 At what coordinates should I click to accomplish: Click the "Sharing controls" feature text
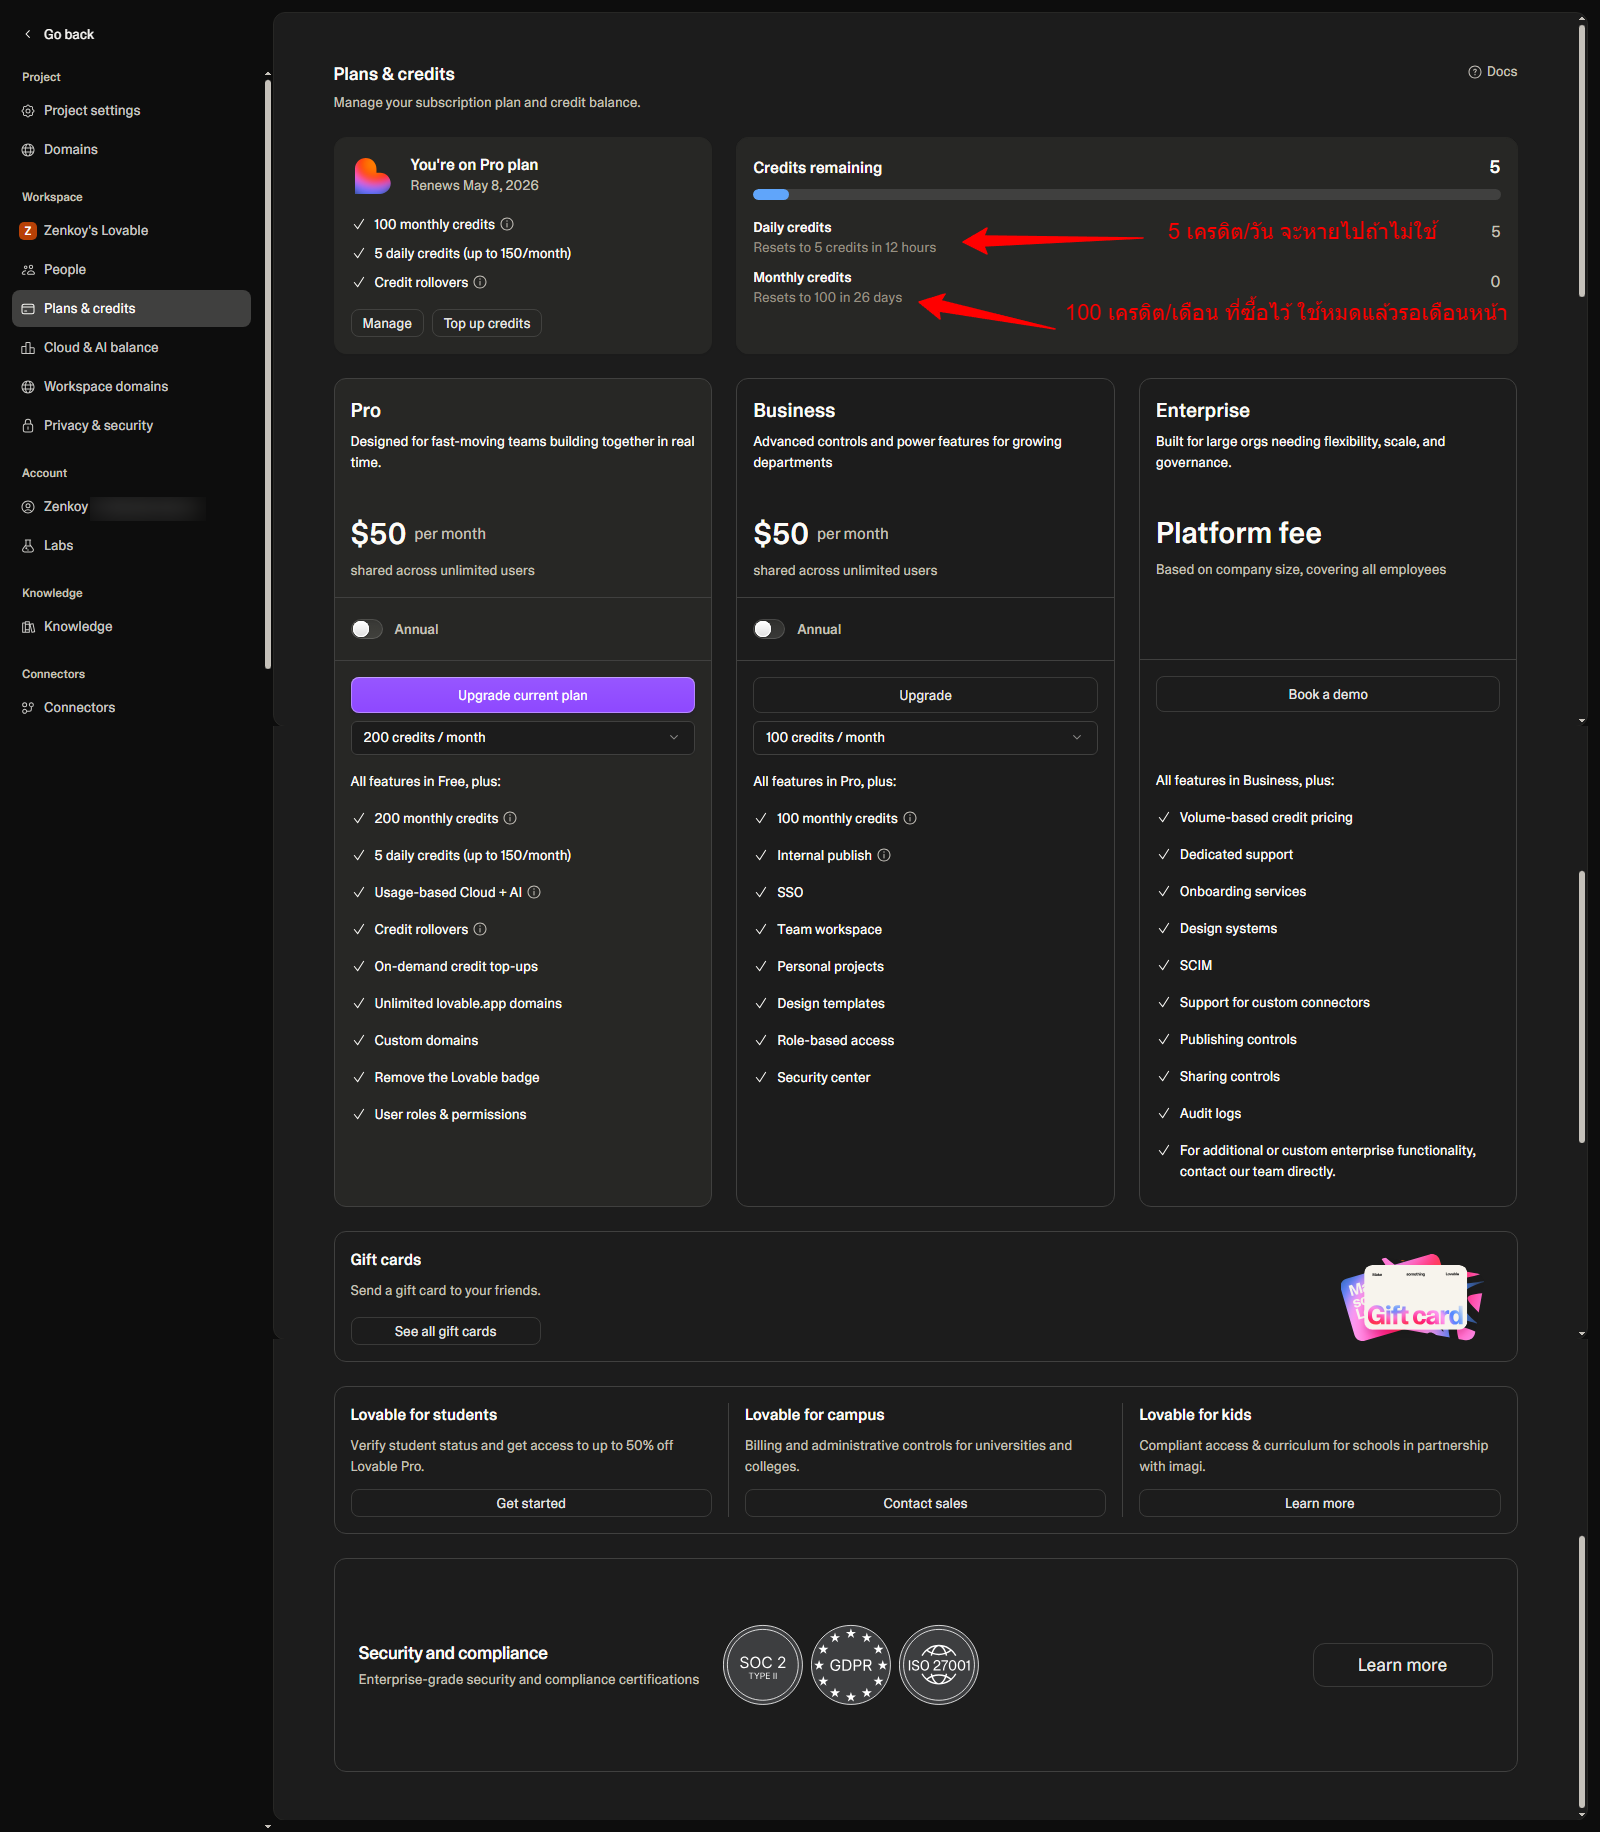pyautogui.click(x=1230, y=1077)
